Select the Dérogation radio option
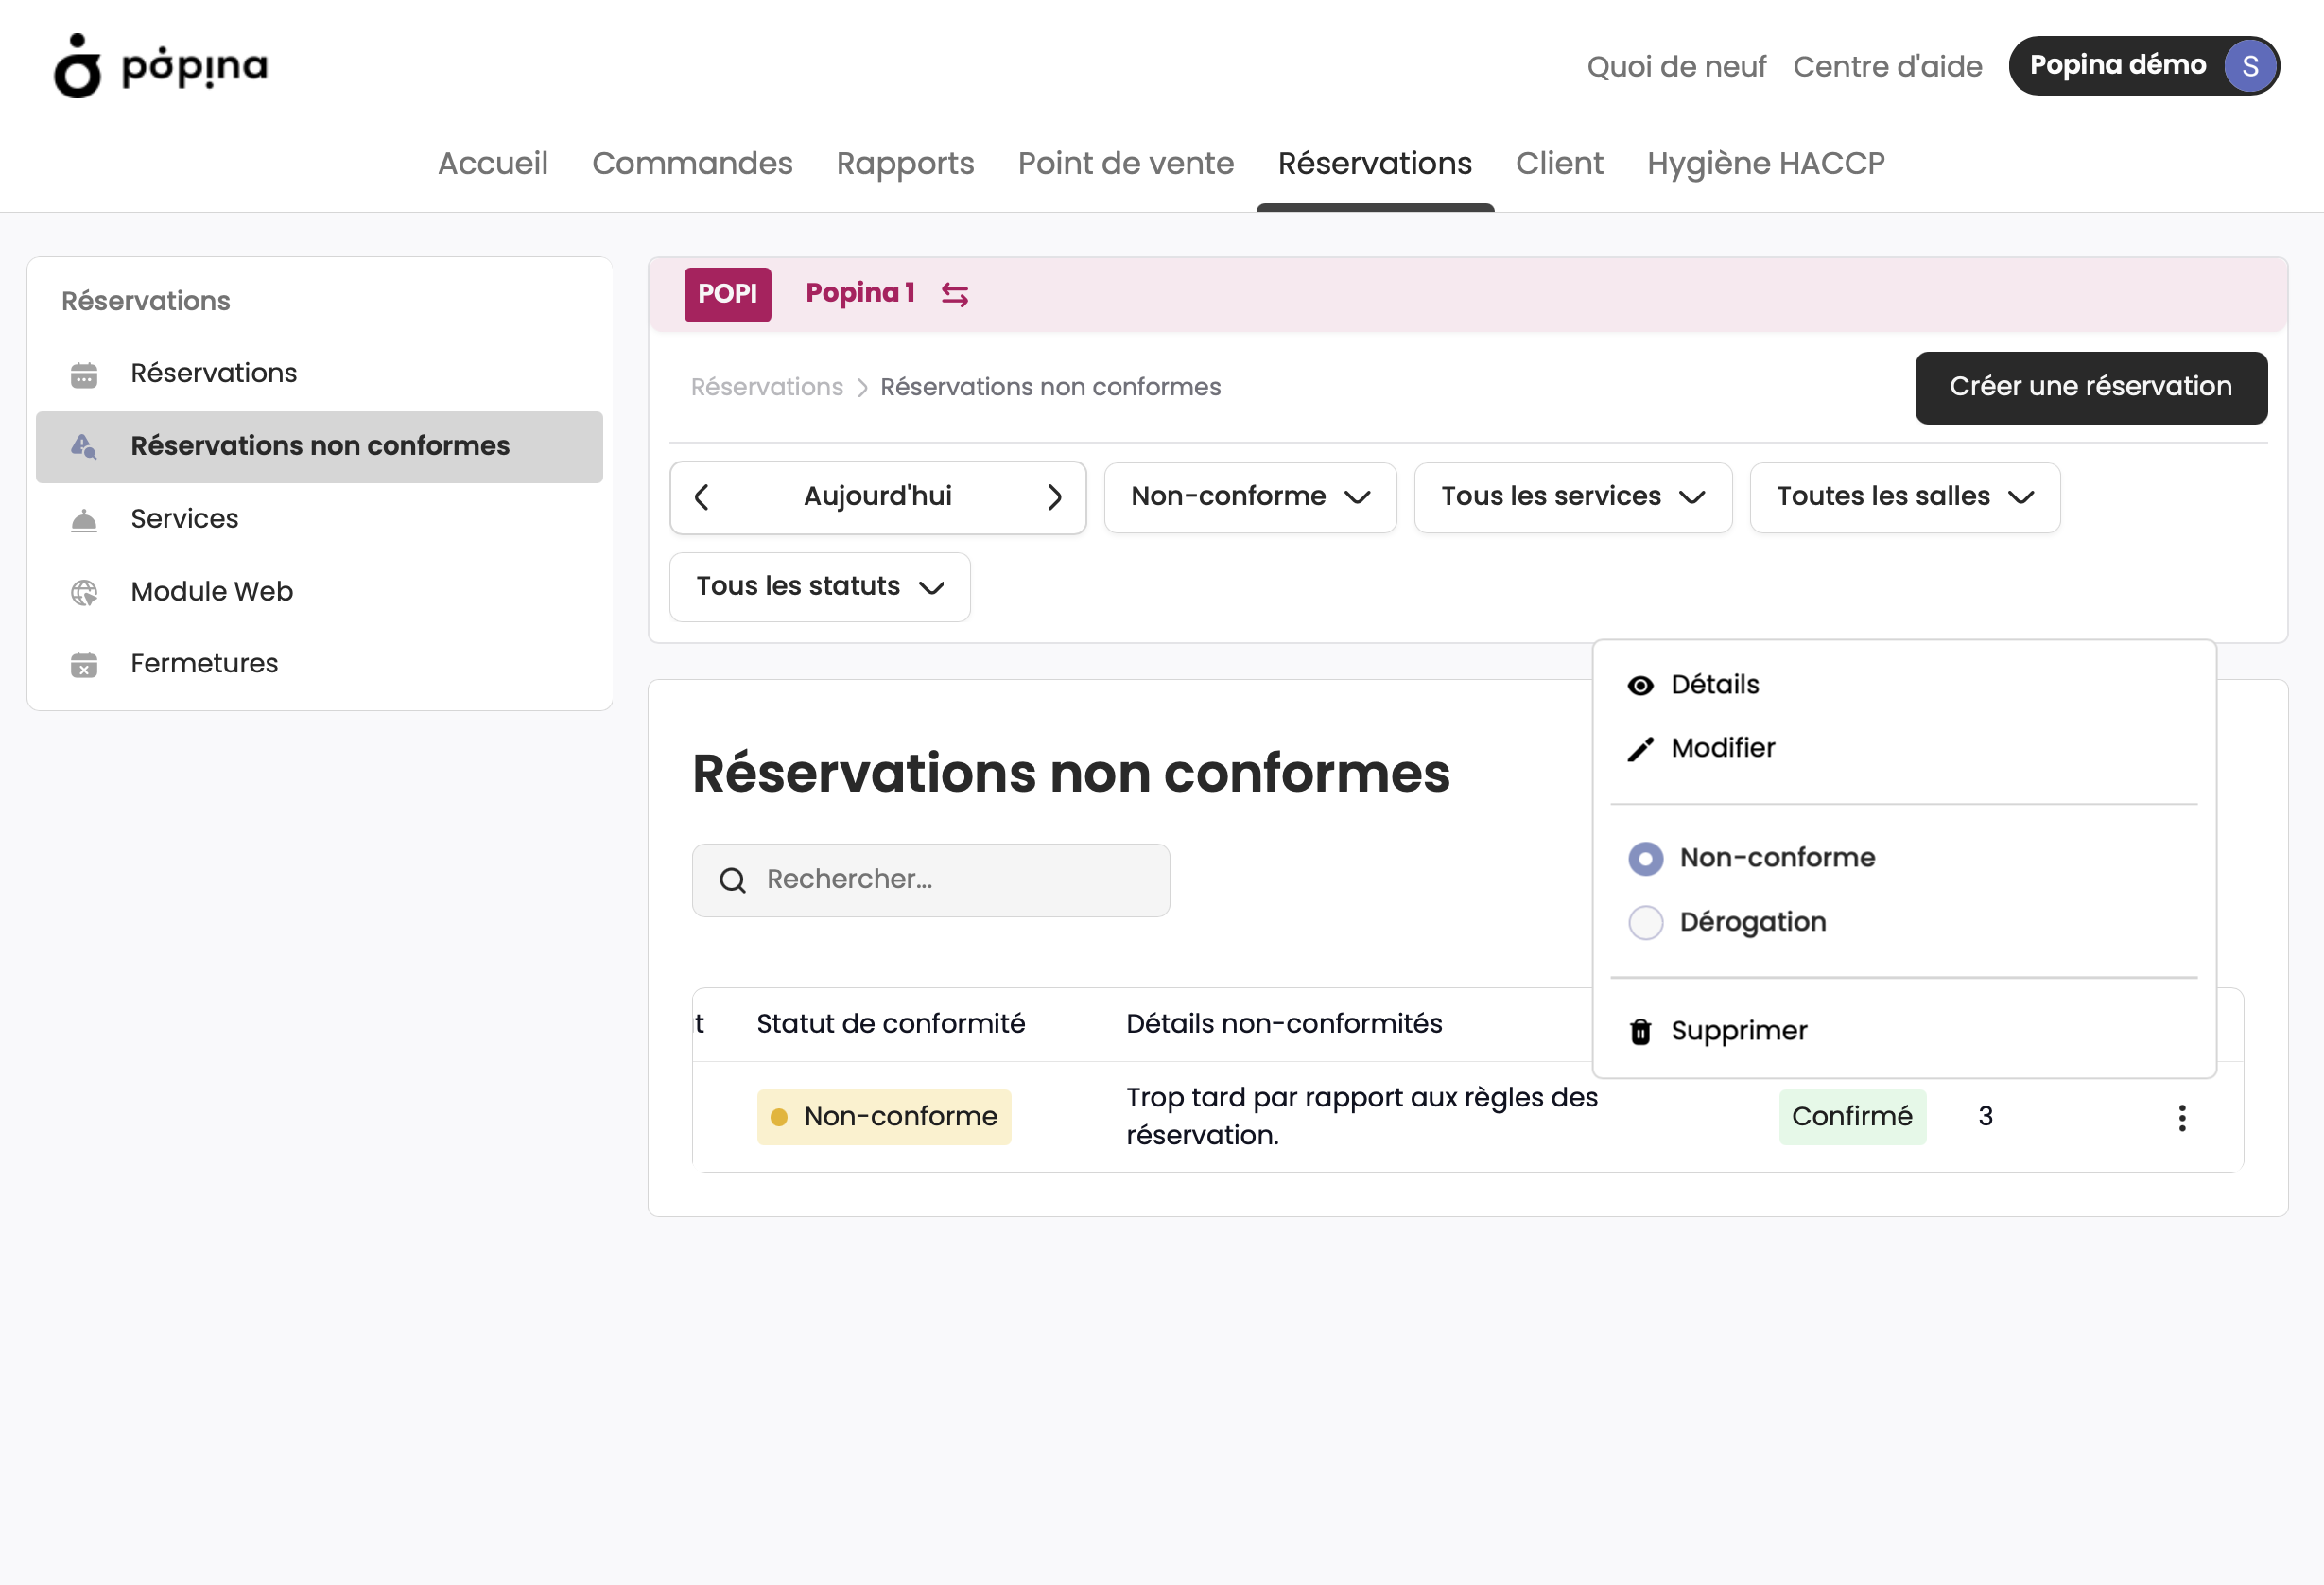The width and height of the screenshot is (2324, 1585). tap(1645, 922)
